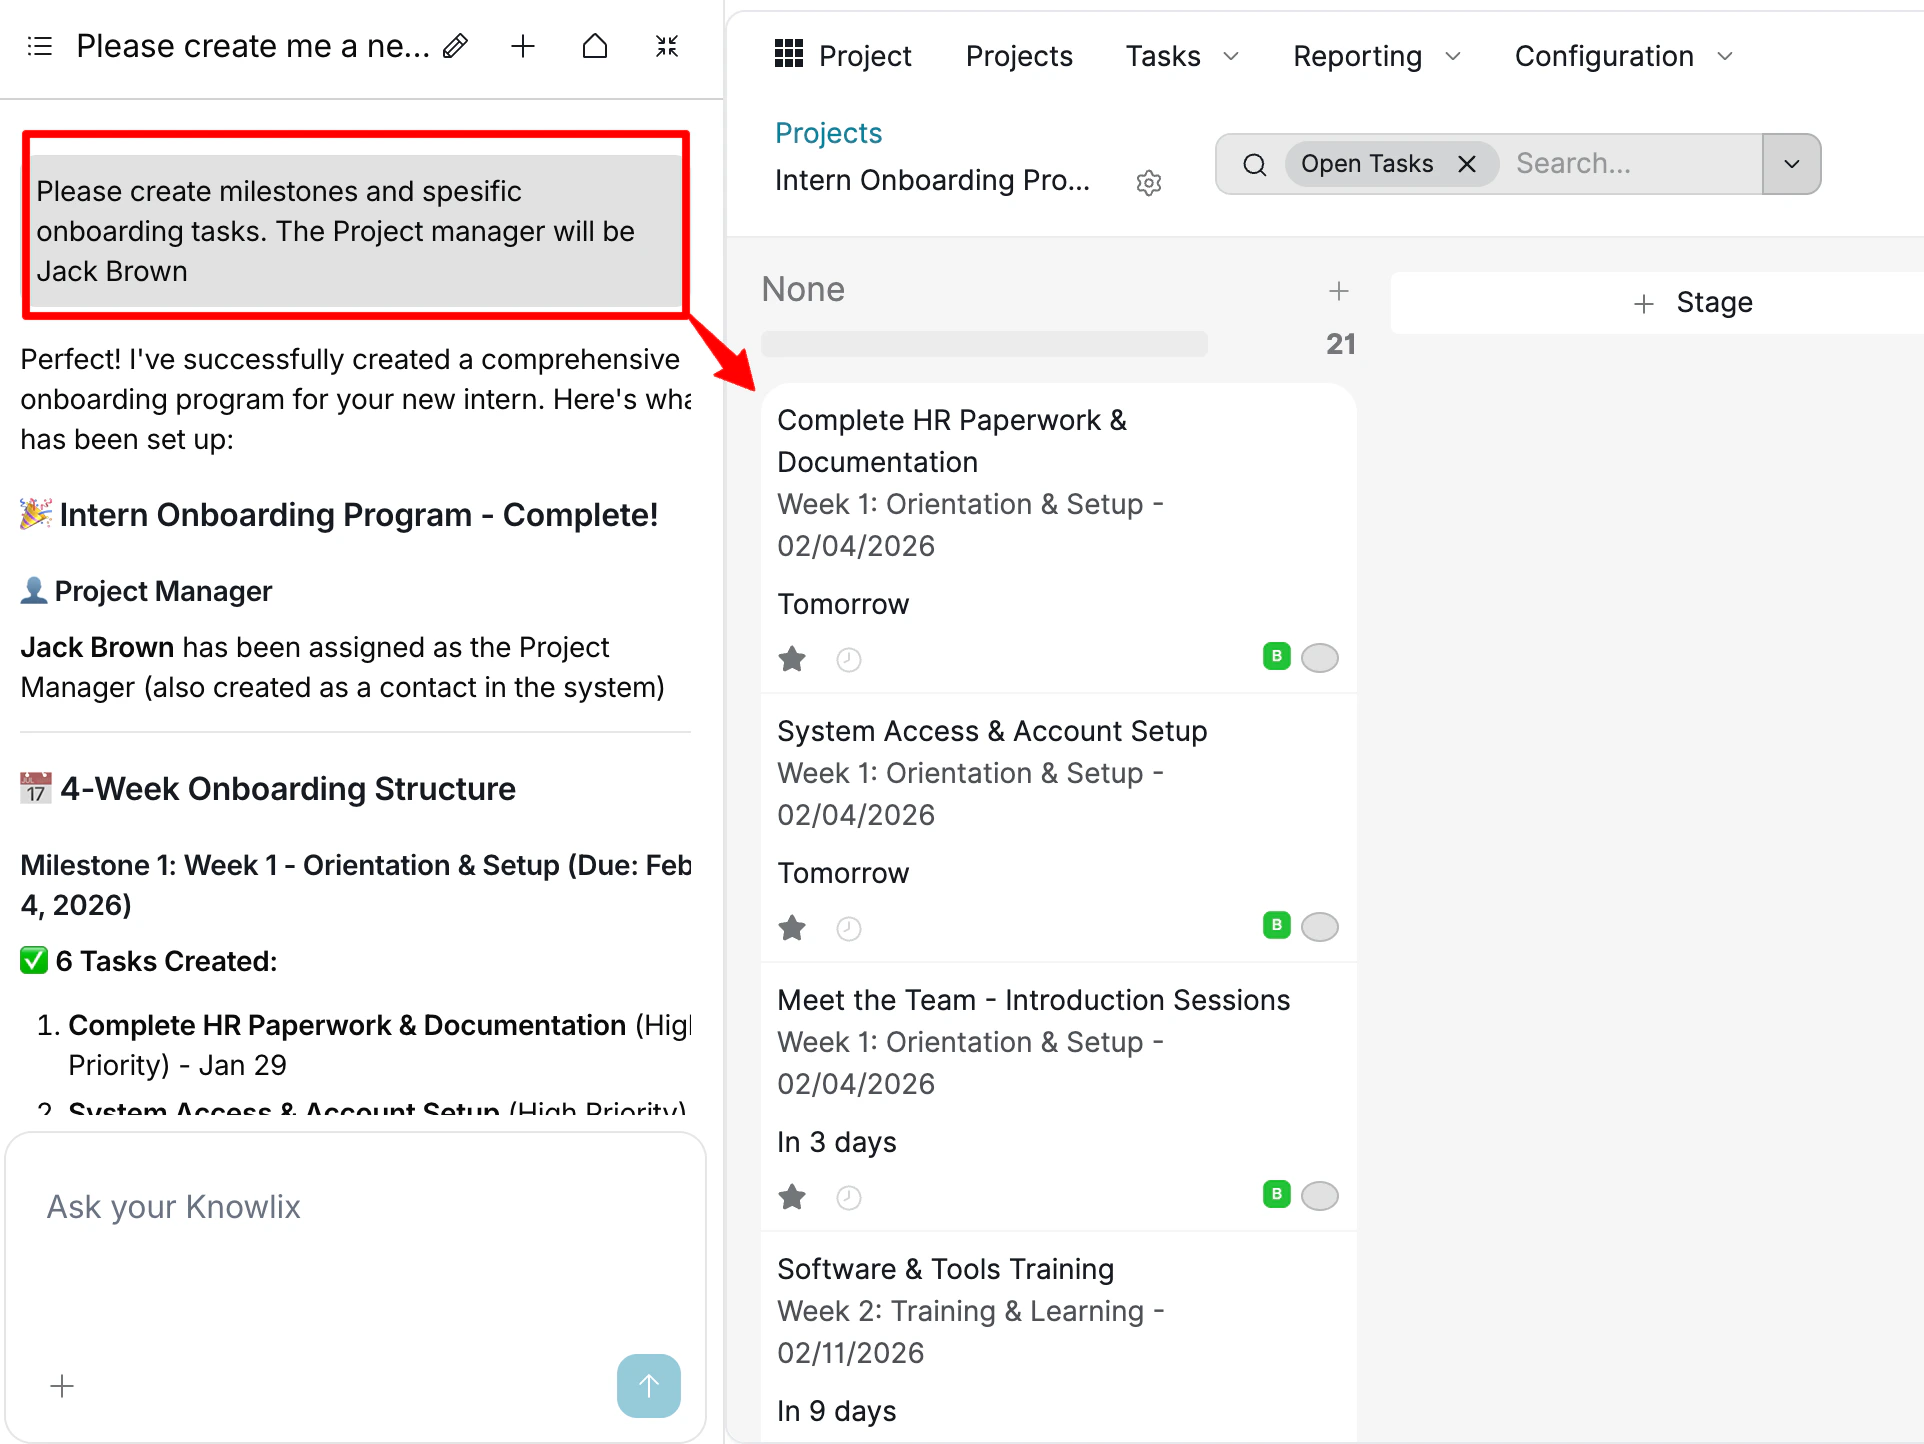
Task: Toggle state of System Access & Account Setup
Action: [x=1319, y=927]
